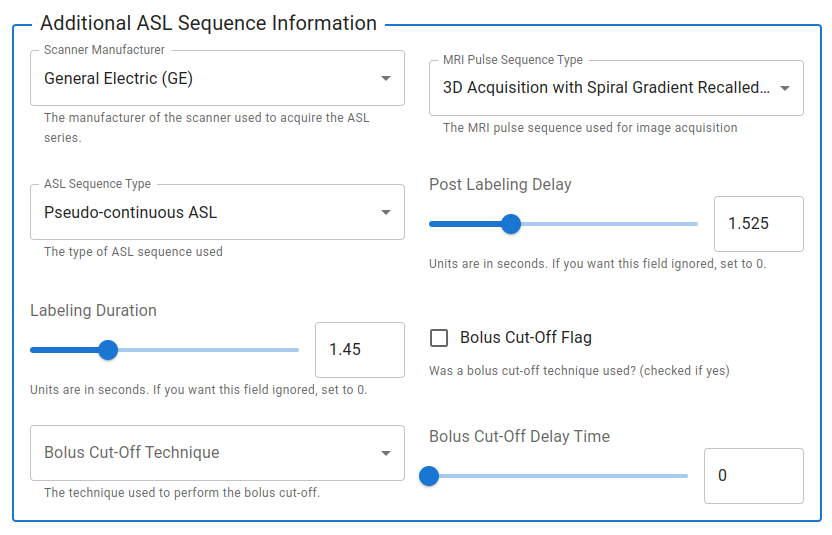Click MRI Pulse Sequence Type dropdown arrow
Image resolution: width=832 pixels, height=535 pixels.
785,88
